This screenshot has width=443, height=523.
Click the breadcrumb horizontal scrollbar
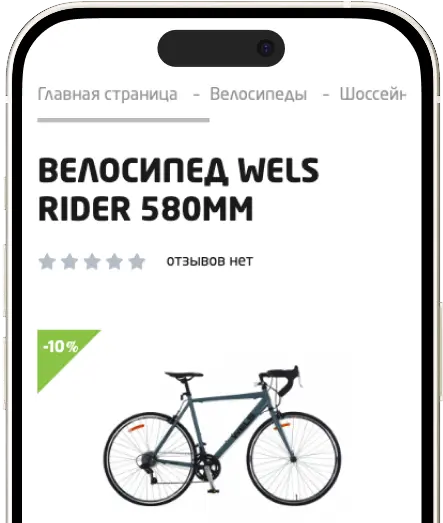[x=123, y=120]
